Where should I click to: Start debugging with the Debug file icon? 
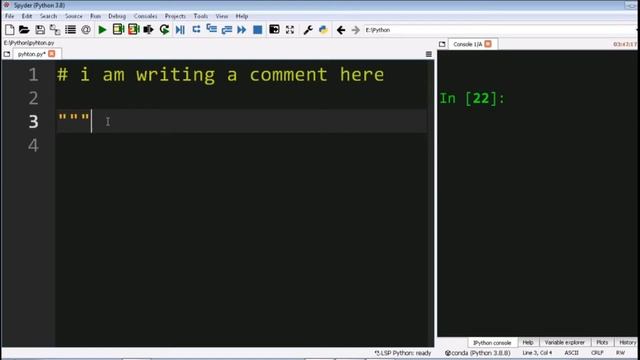pos(180,30)
